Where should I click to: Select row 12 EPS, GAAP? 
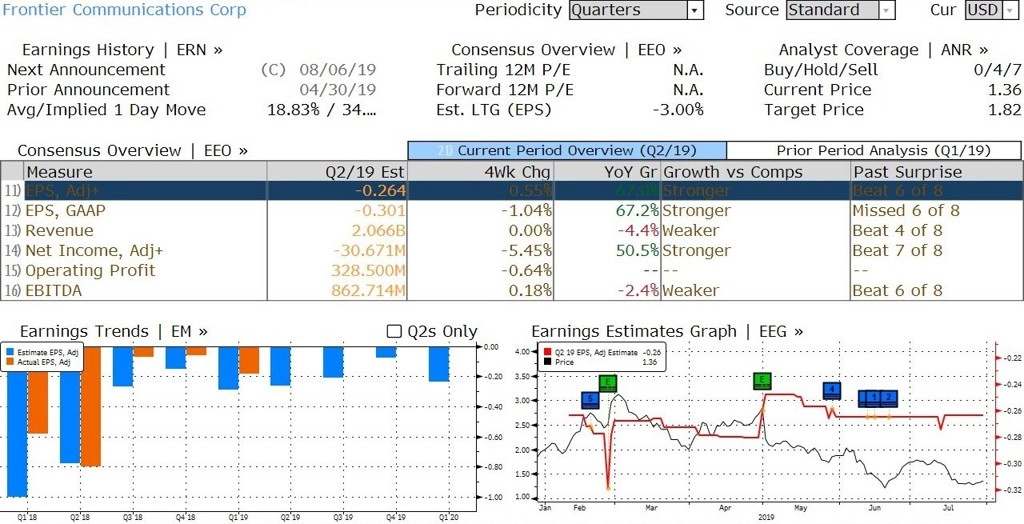tap(511, 210)
